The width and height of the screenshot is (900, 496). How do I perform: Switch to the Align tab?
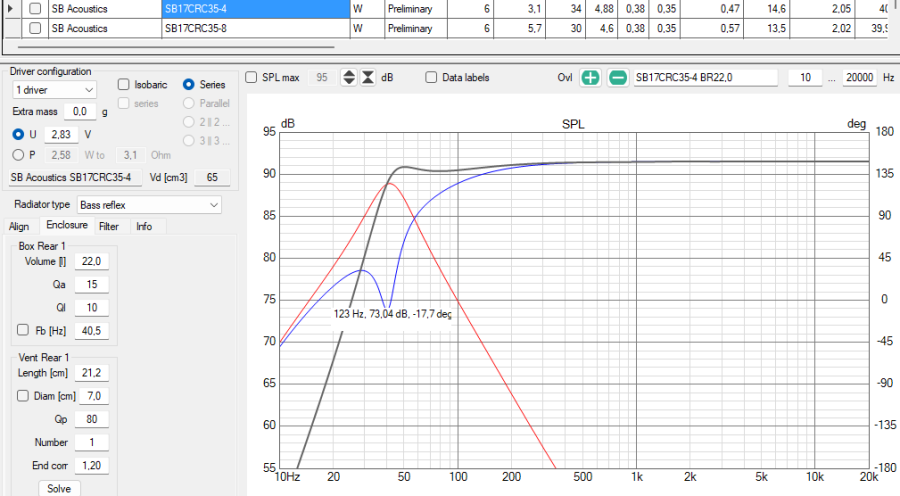(x=19, y=226)
